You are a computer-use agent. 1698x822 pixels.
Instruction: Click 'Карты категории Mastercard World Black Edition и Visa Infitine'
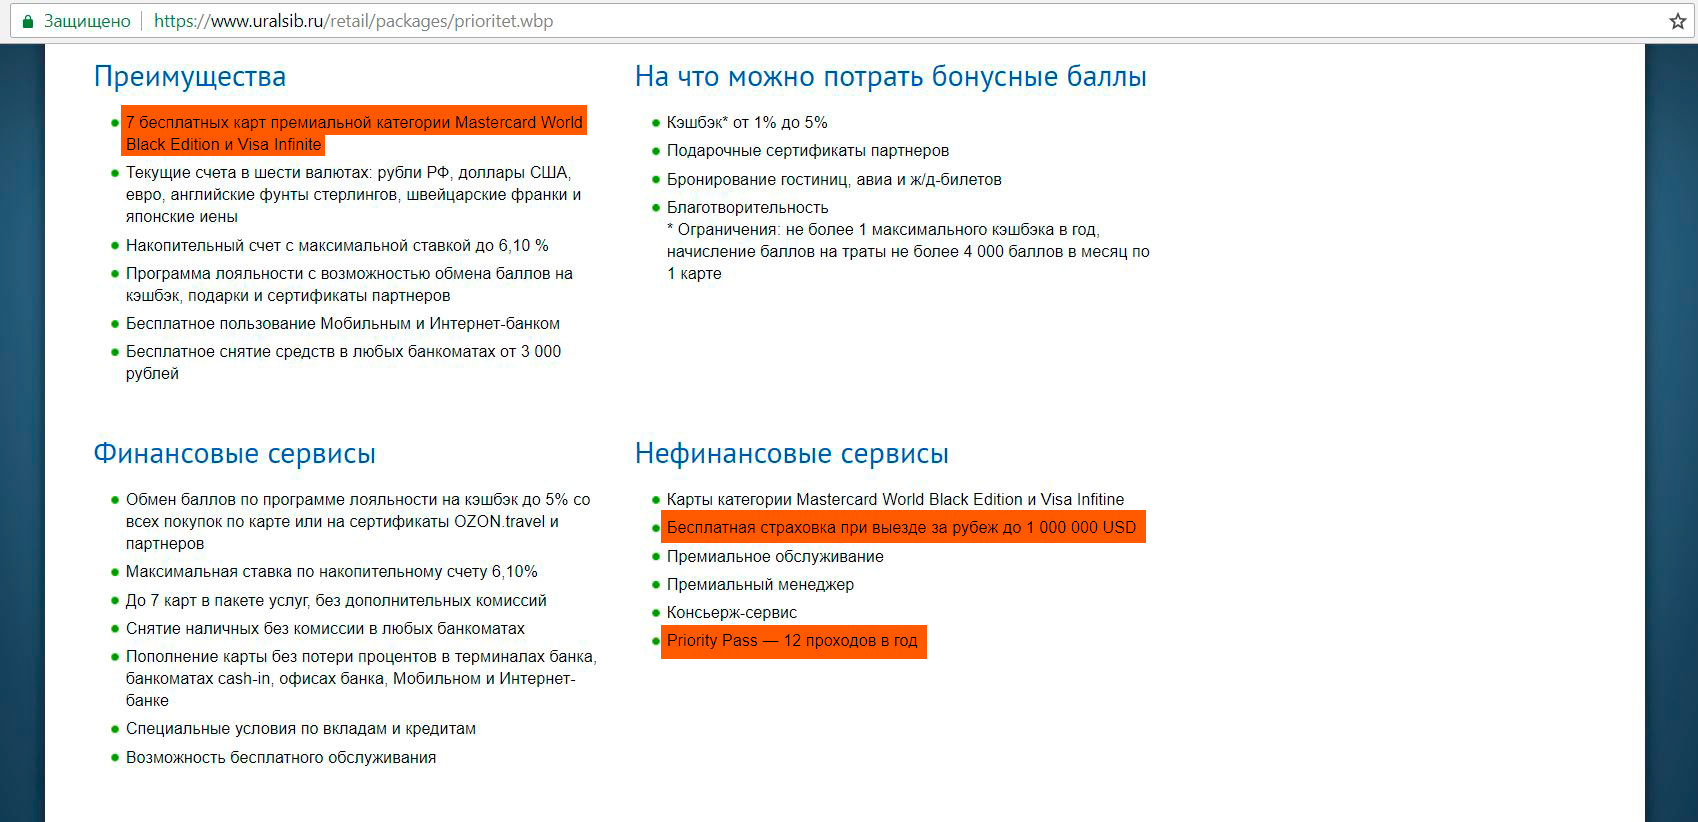click(895, 499)
